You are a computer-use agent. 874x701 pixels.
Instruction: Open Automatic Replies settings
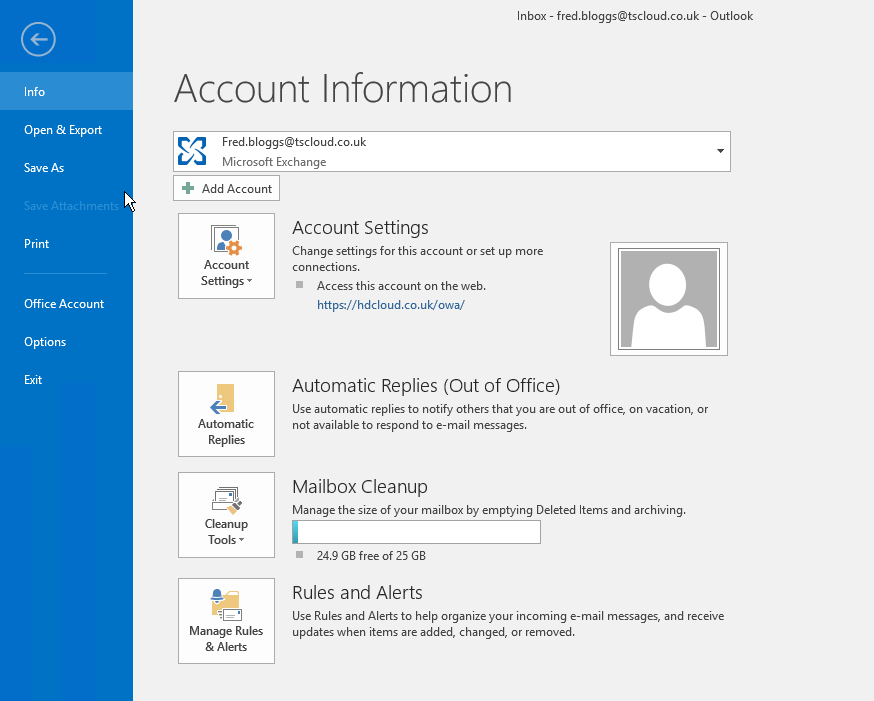click(x=226, y=414)
